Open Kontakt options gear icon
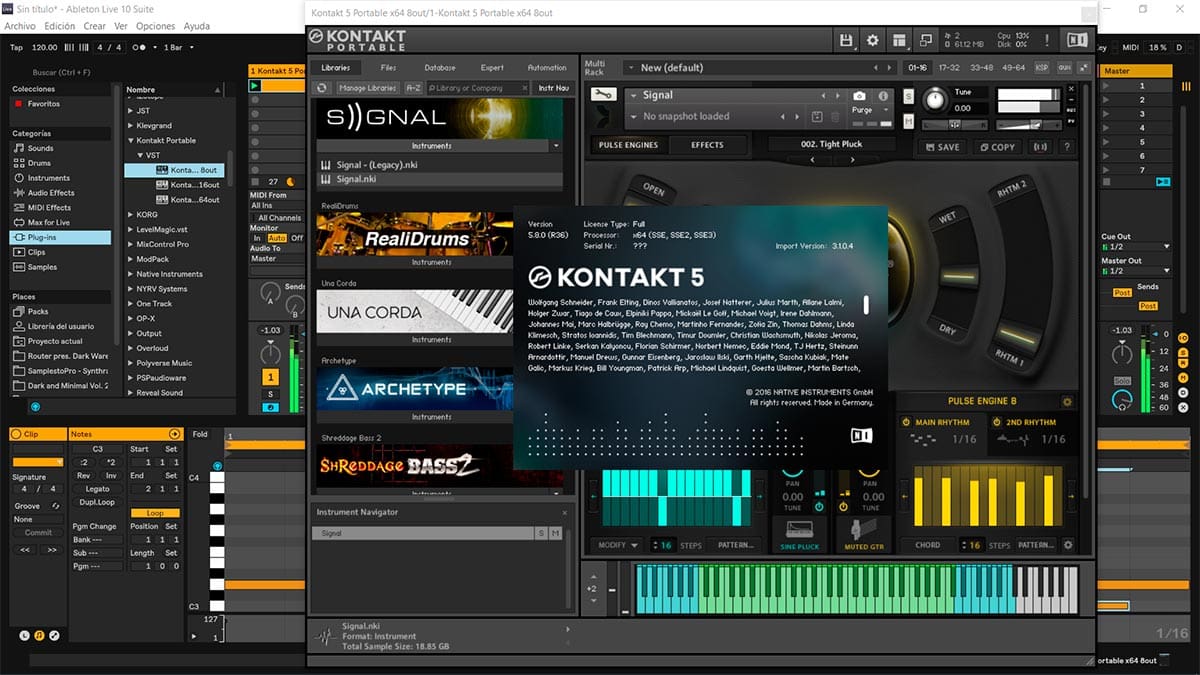Image resolution: width=1200 pixels, height=675 pixels. (873, 40)
